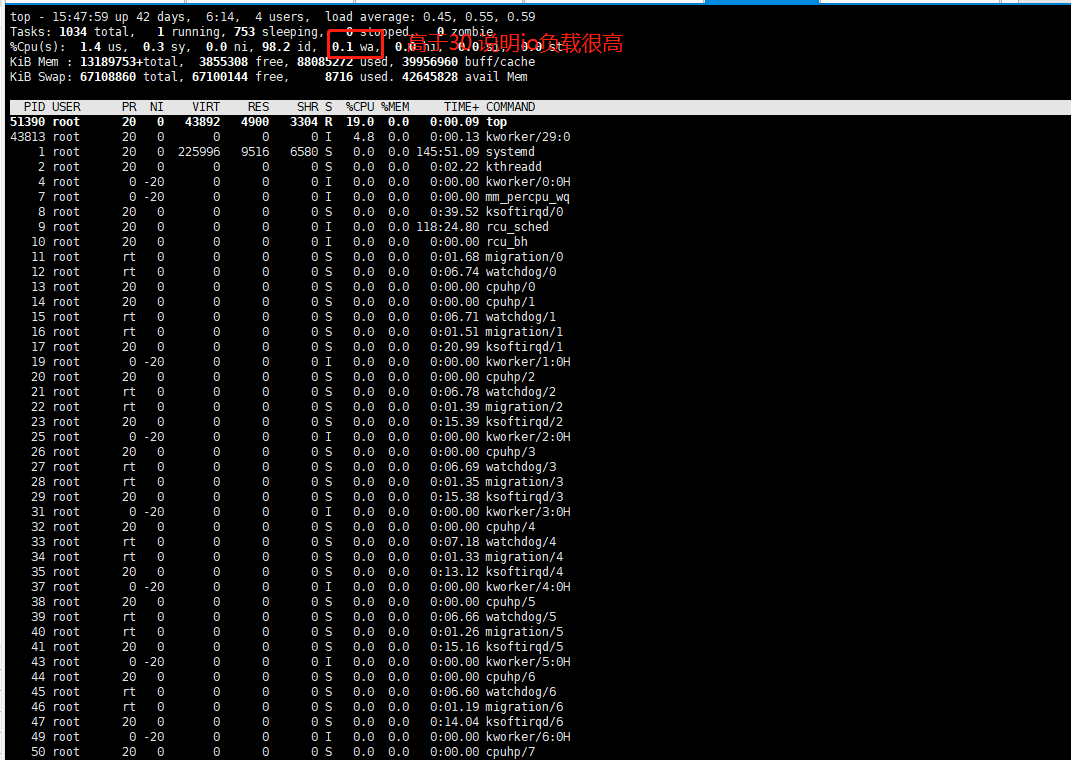Screen dimensions: 1071x760
Task: Select the cpuhp/7 process command
Action: tap(510, 753)
